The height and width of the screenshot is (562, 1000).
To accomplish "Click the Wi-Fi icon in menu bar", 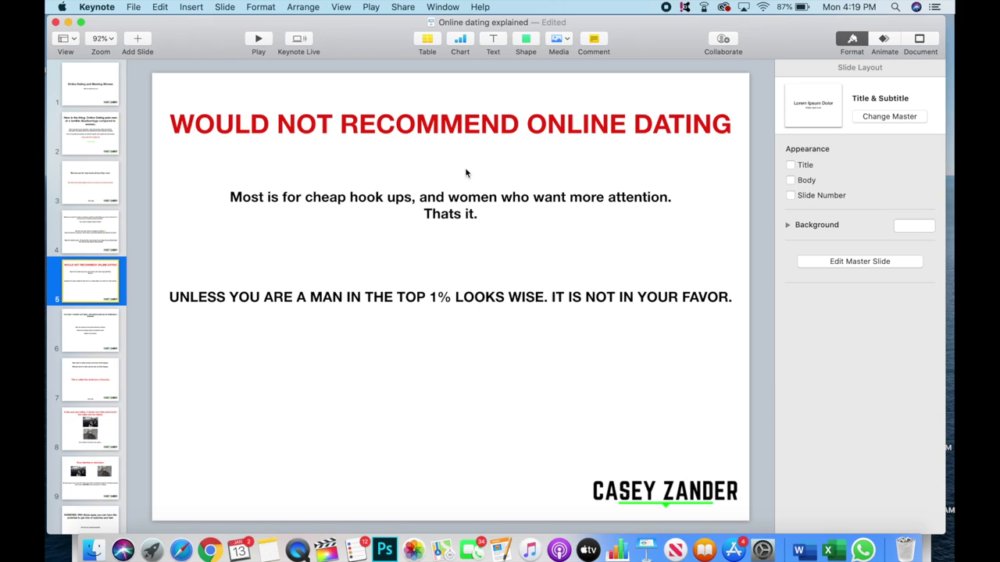I will click(x=763, y=7).
